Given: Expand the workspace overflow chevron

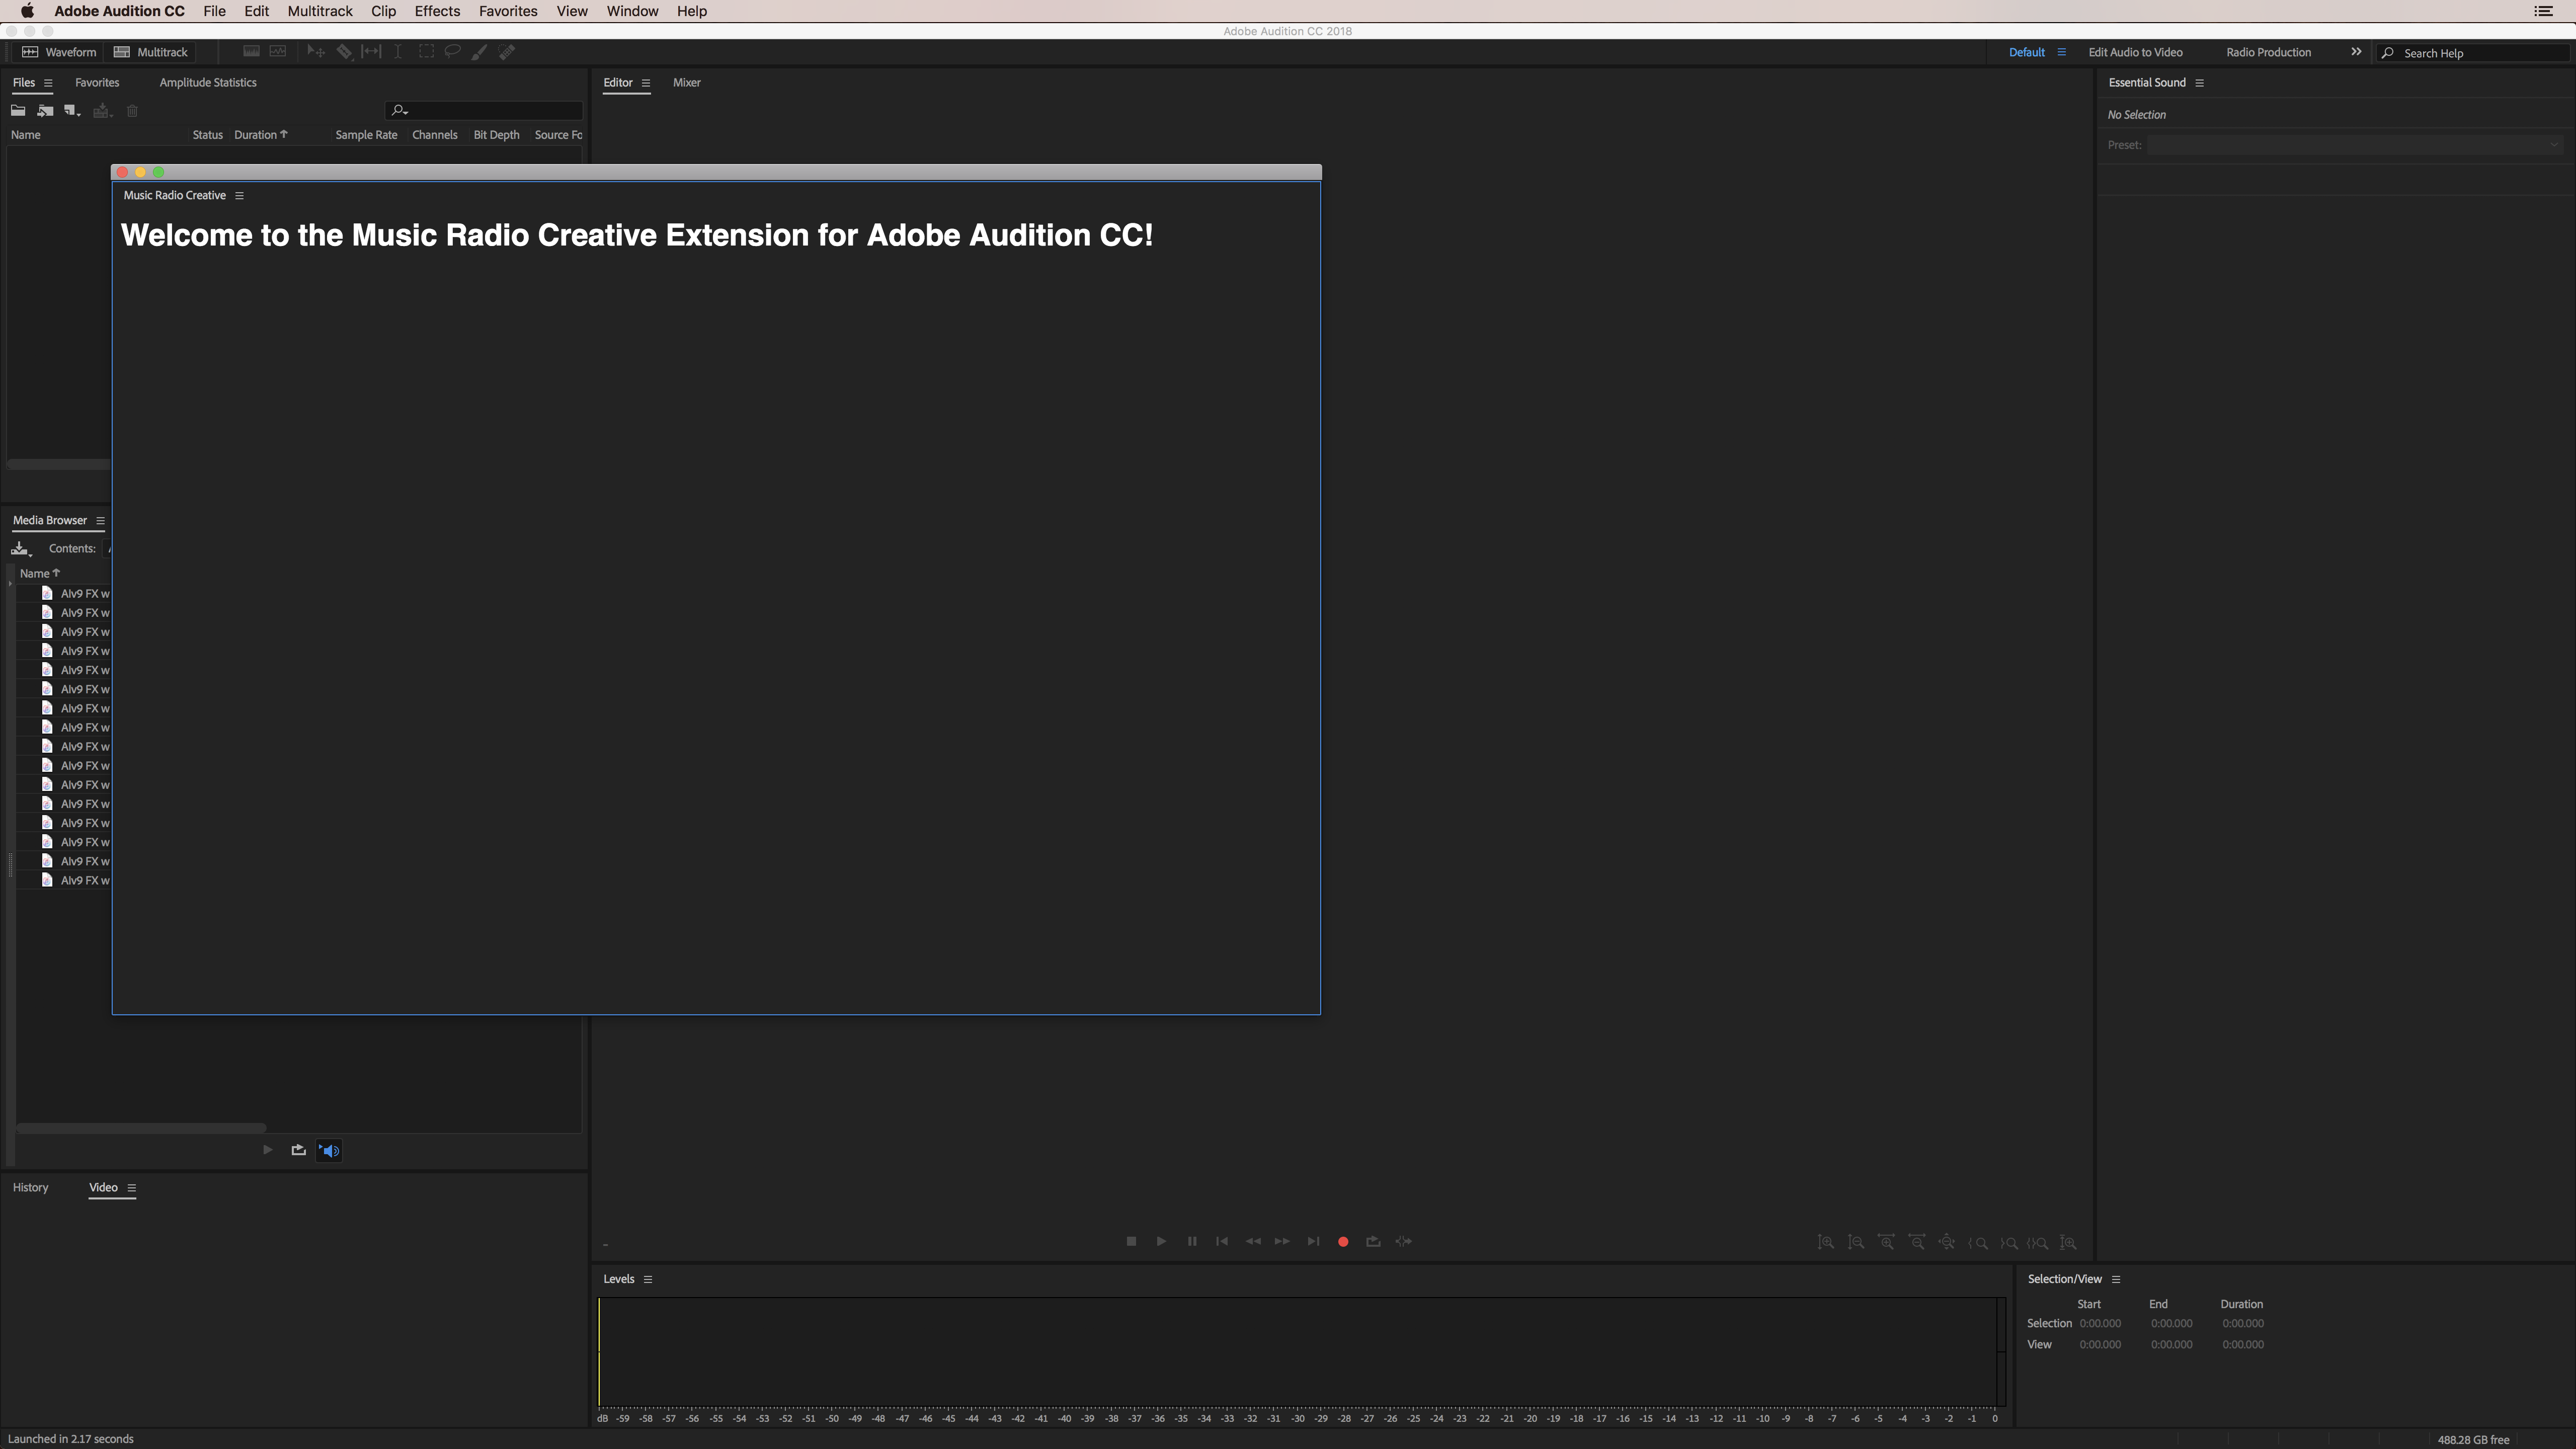Looking at the screenshot, I should (x=2355, y=52).
